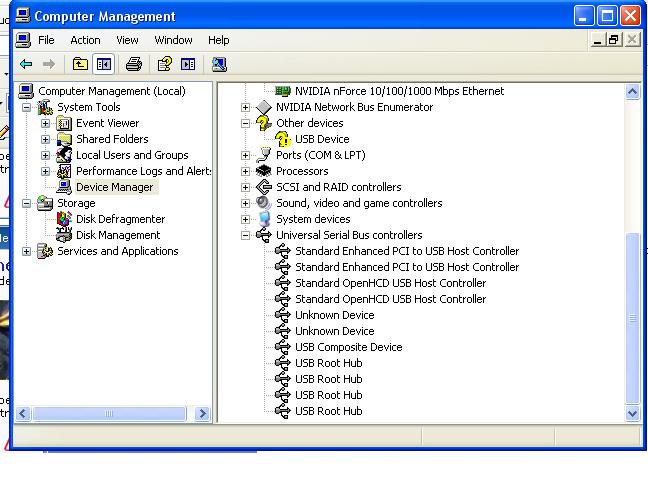The height and width of the screenshot is (482, 648).
Task: Select the first Standard Enhanced PCI to USB Host Controller
Action: [407, 251]
